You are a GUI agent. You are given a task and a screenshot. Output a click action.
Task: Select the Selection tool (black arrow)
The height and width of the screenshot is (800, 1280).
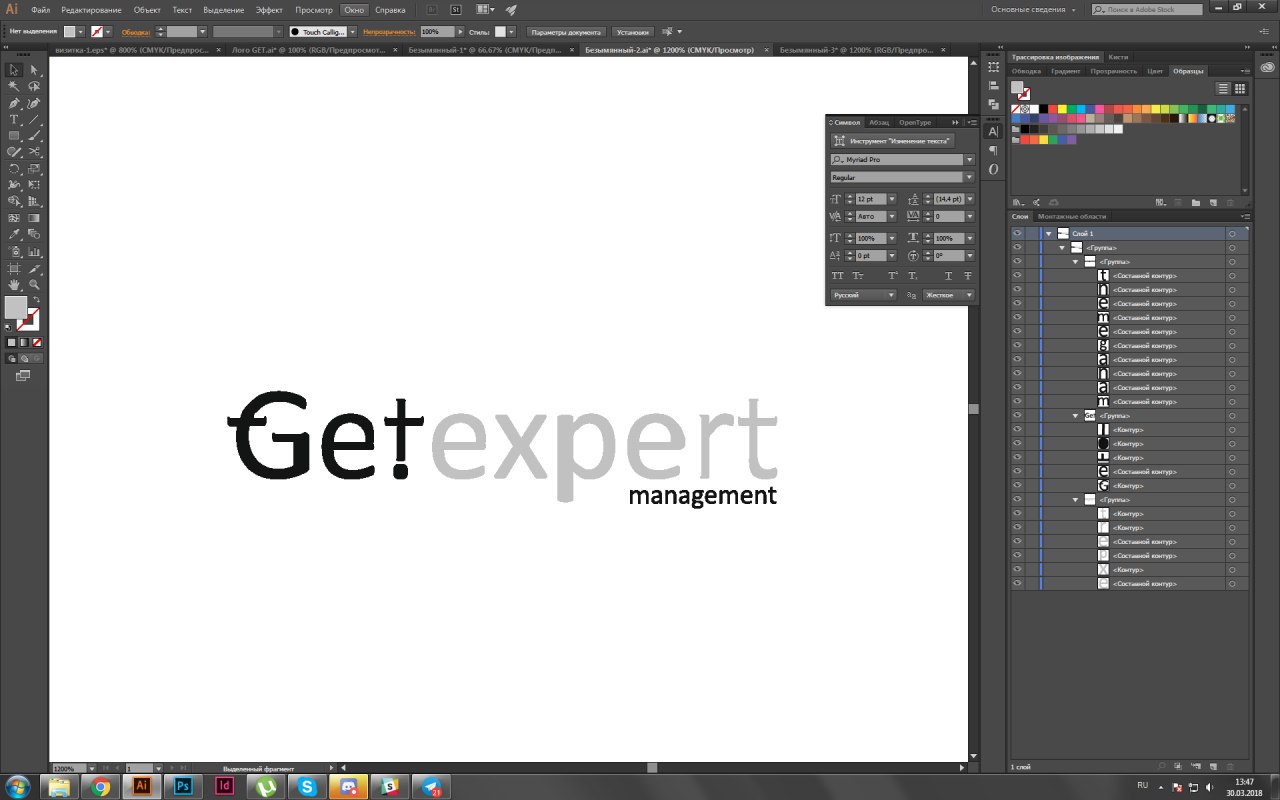point(14,70)
